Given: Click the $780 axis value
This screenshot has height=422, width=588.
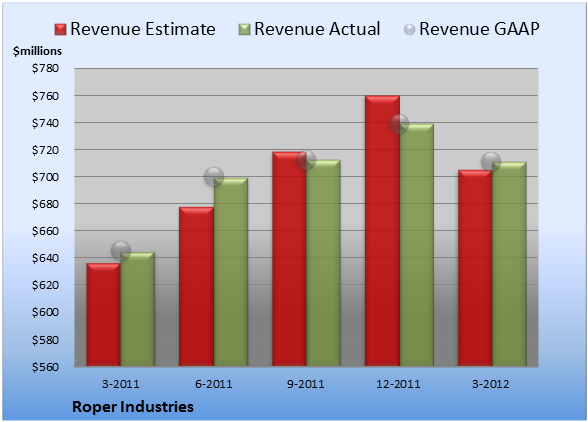Looking at the screenshot, I should point(45,68).
